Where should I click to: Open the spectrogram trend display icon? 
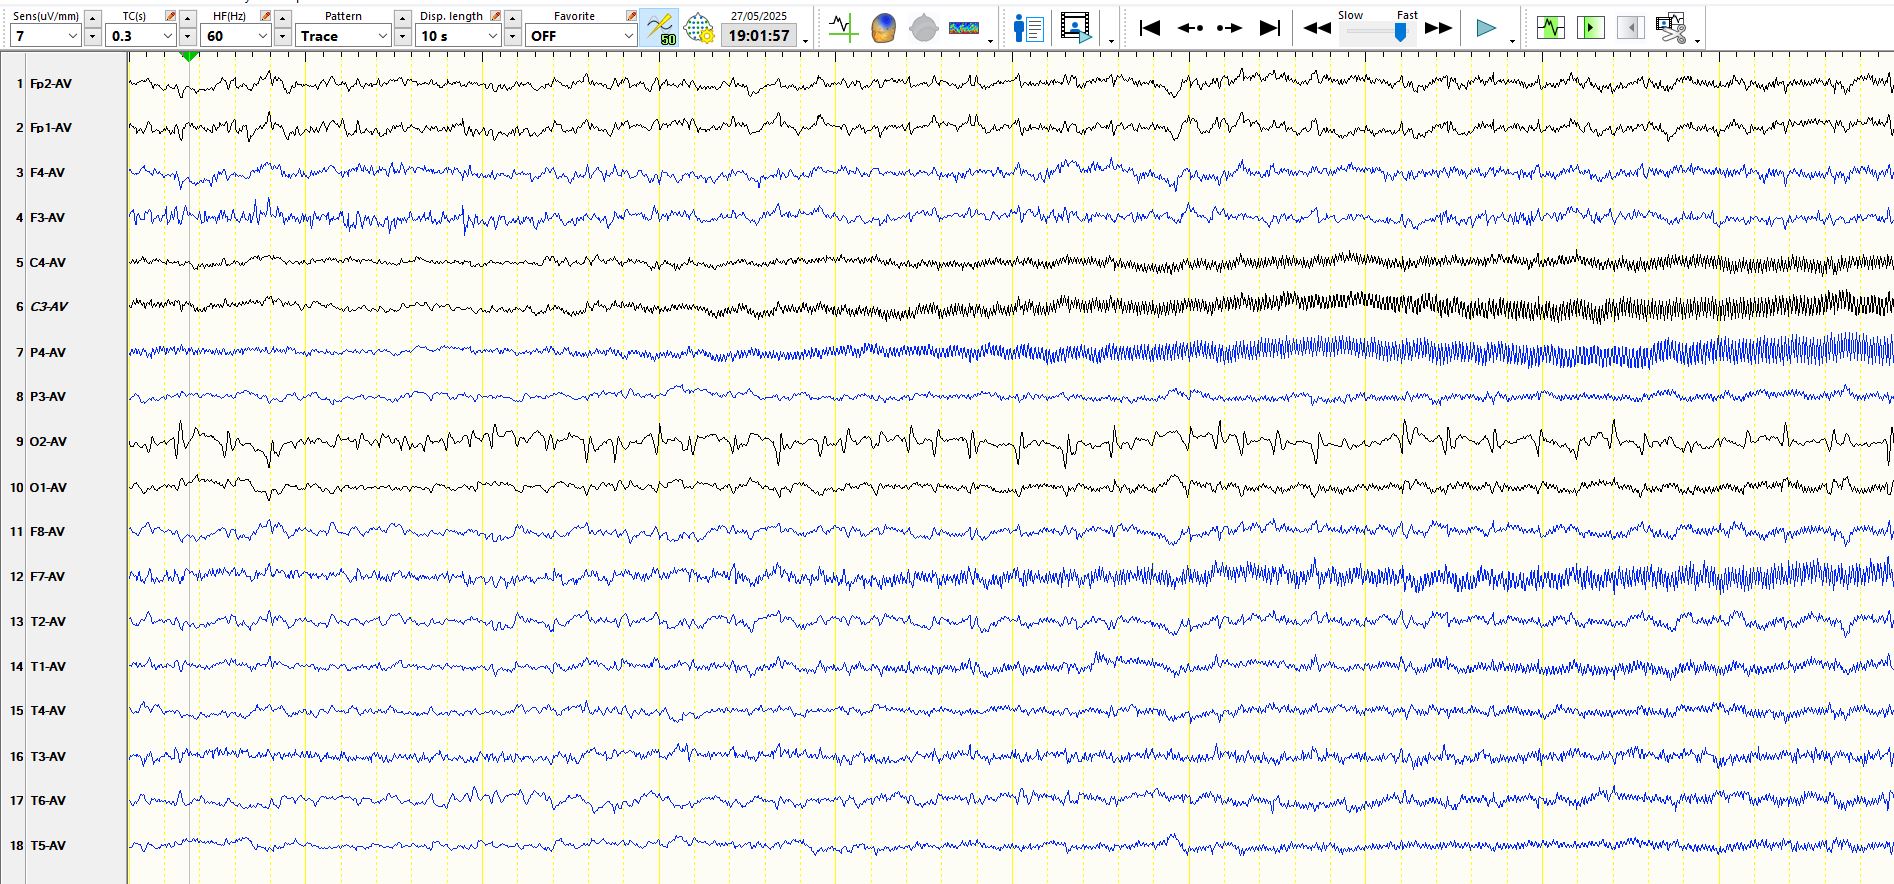click(x=963, y=28)
